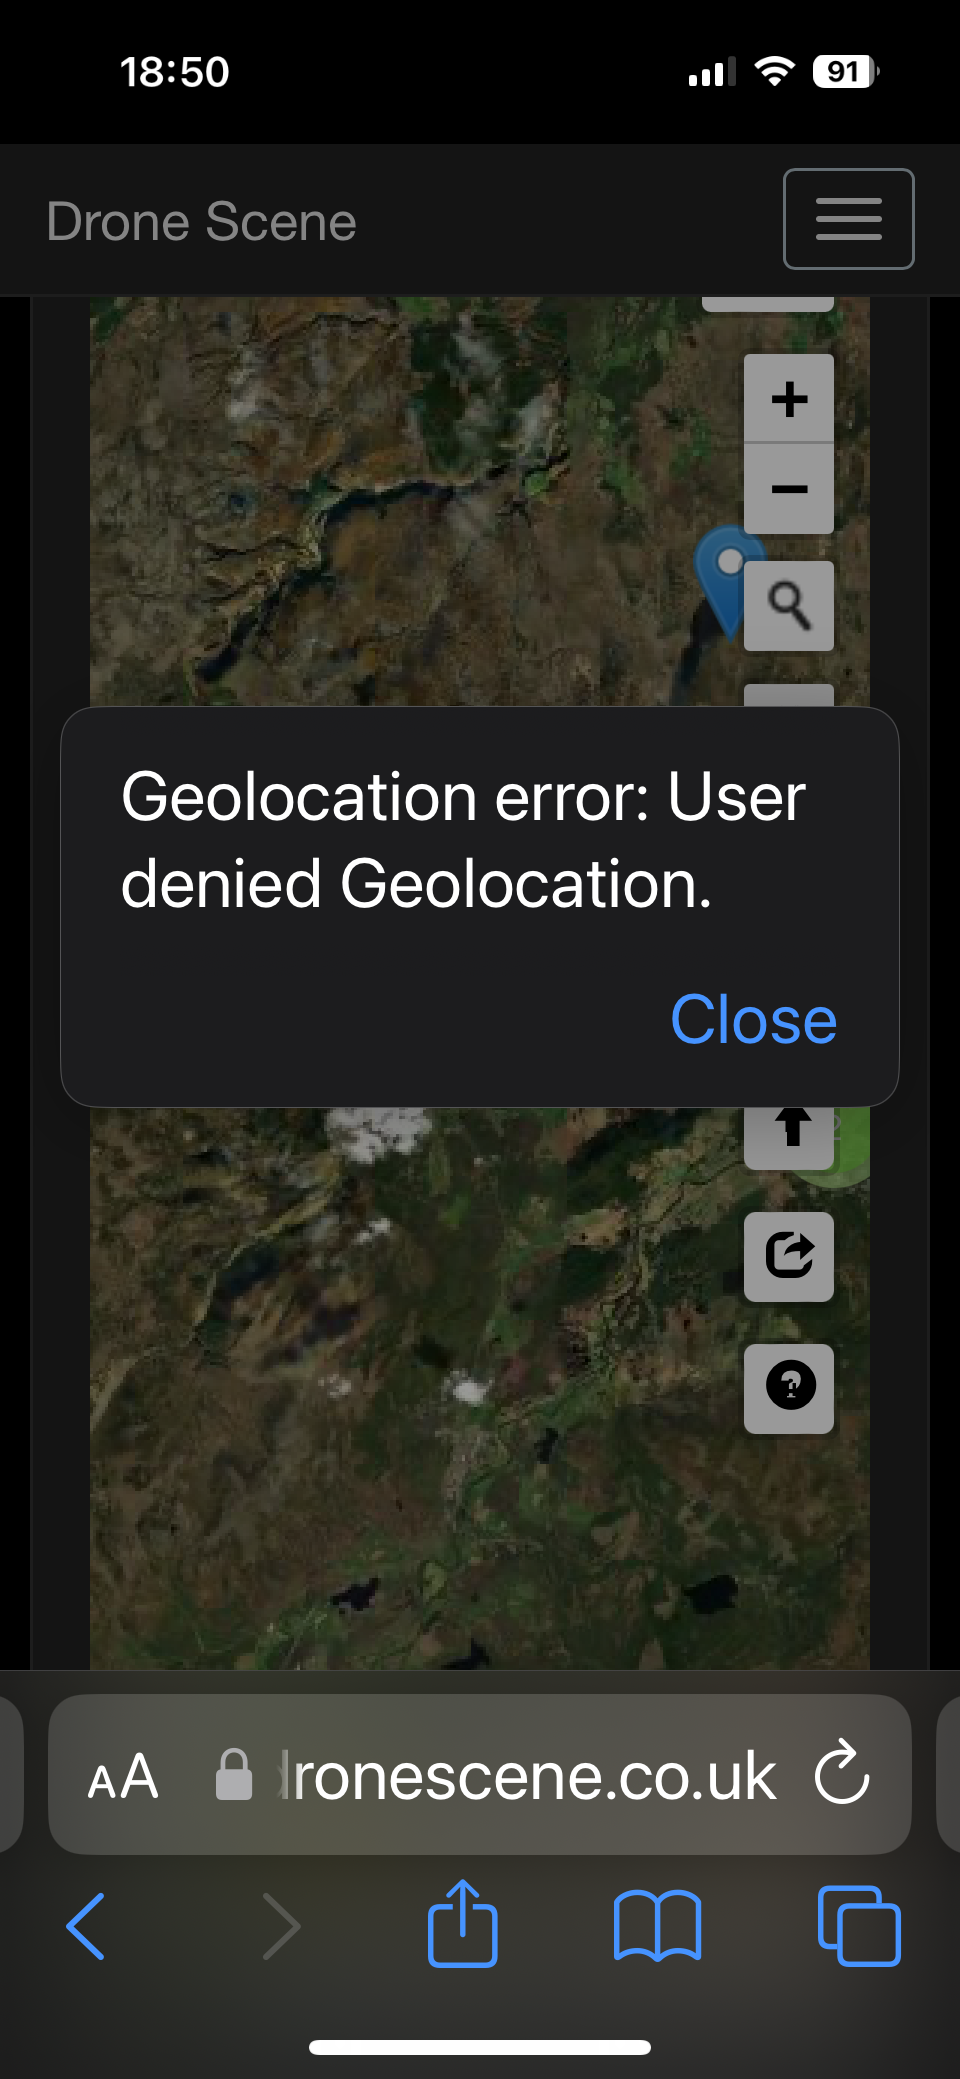Go back to previous page
This screenshot has height=2079, width=960.
(x=86, y=1925)
